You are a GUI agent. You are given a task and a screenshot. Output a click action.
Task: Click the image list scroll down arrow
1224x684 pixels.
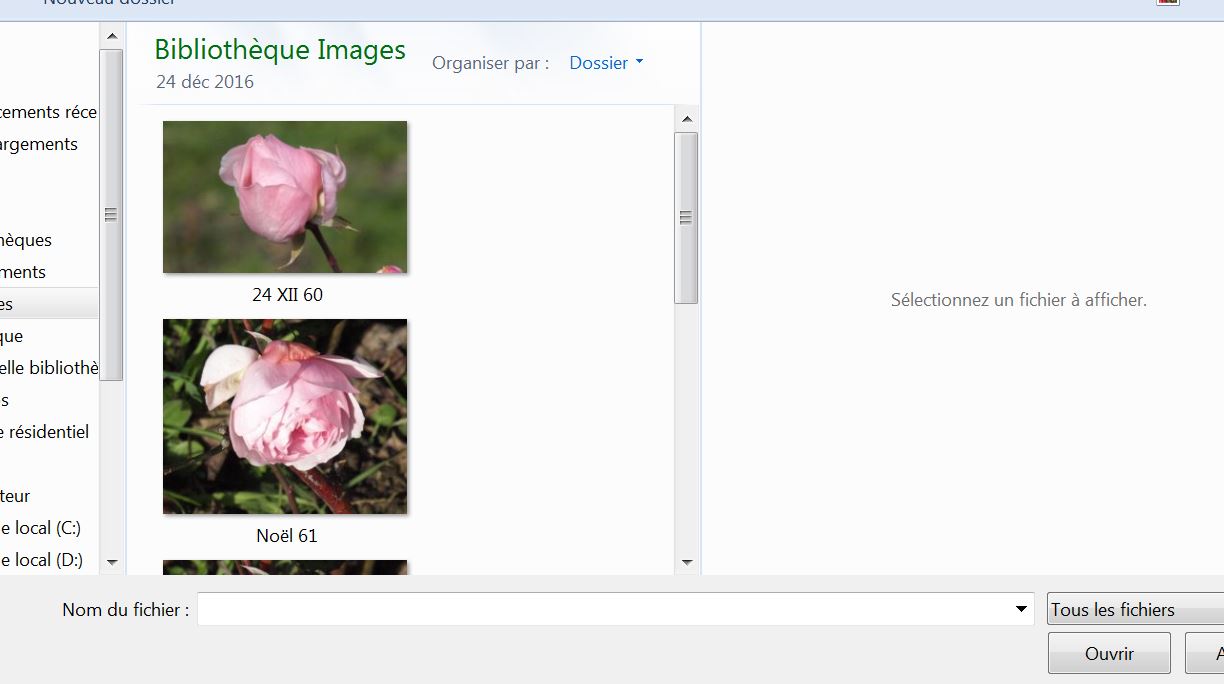pos(687,562)
